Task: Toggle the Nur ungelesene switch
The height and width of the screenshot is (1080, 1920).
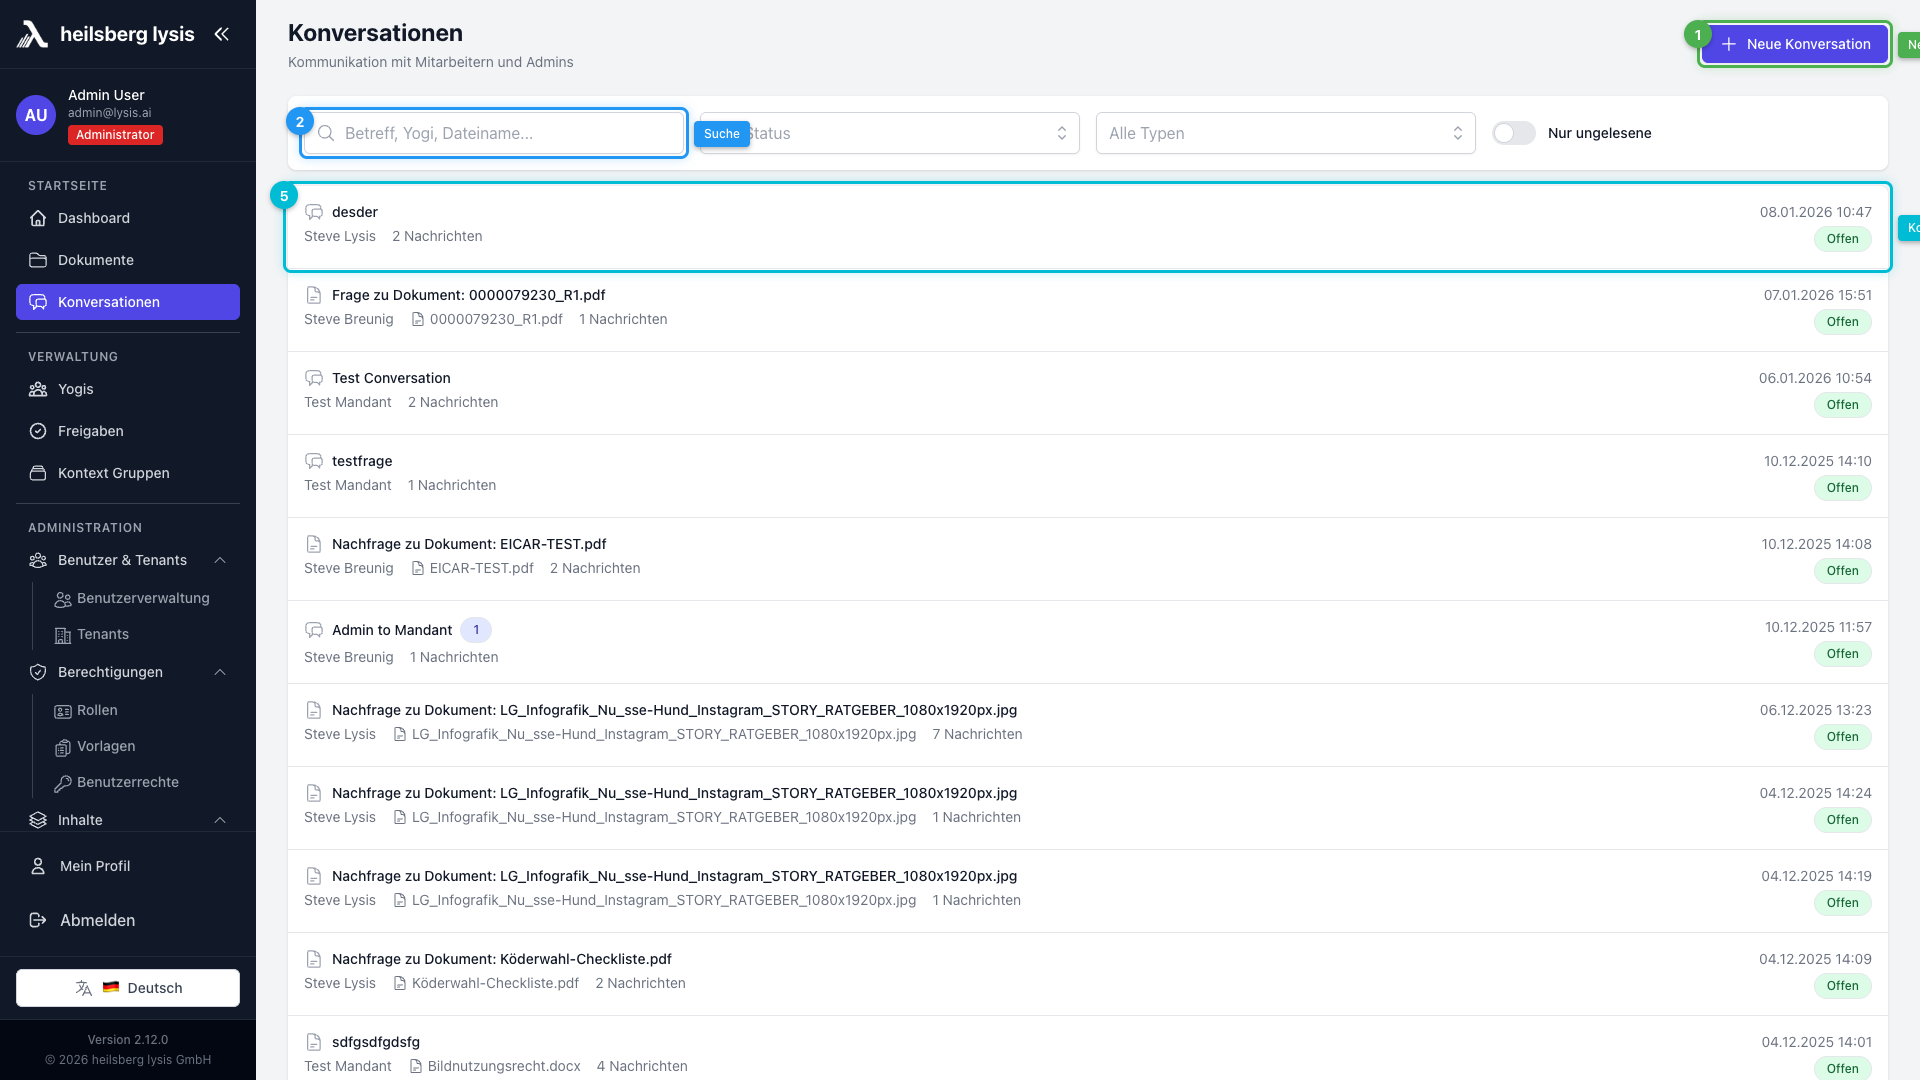Action: 1513,133
